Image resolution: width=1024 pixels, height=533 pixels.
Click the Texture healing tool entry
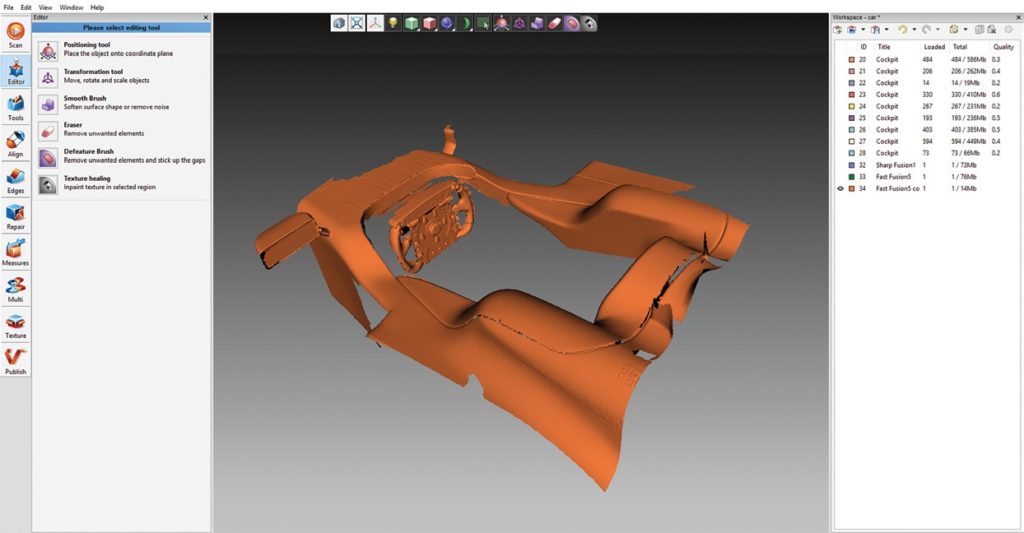(x=48, y=183)
